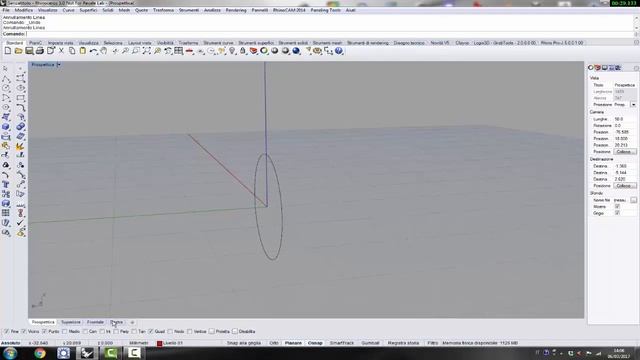The image size is (640, 360).
Task: Select the Circle tool in left toolbar
Action: (x=6, y=88)
